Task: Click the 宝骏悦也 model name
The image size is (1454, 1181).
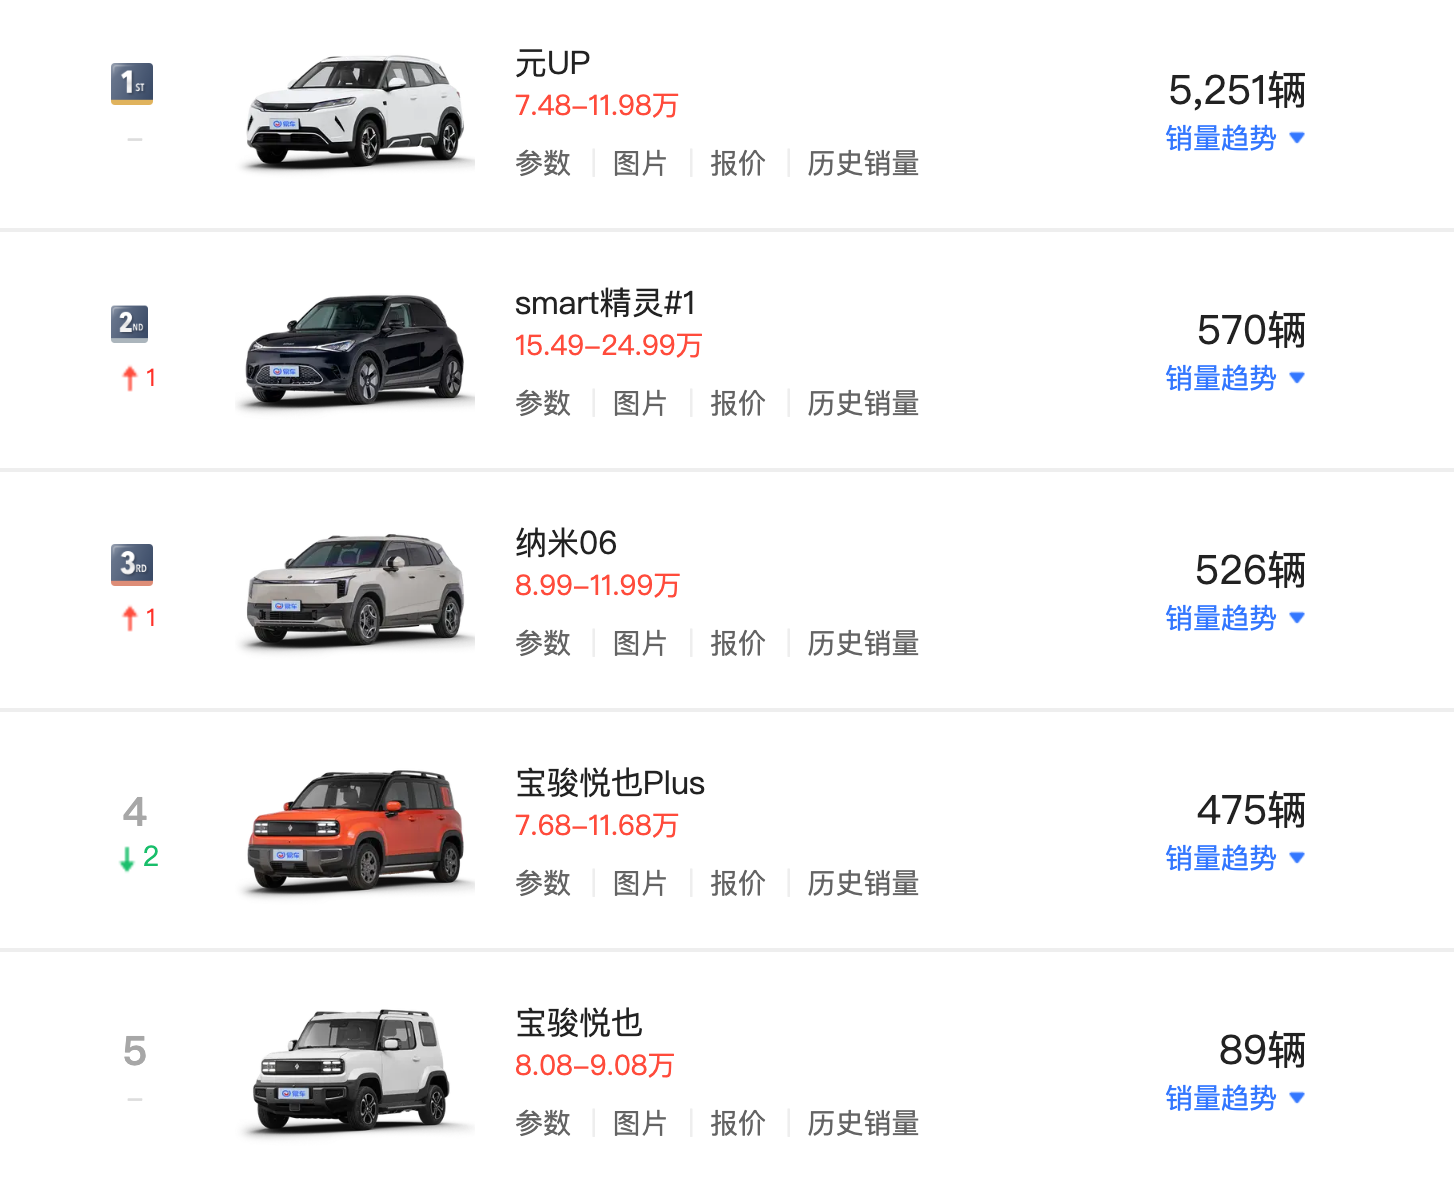Action: [x=578, y=1023]
